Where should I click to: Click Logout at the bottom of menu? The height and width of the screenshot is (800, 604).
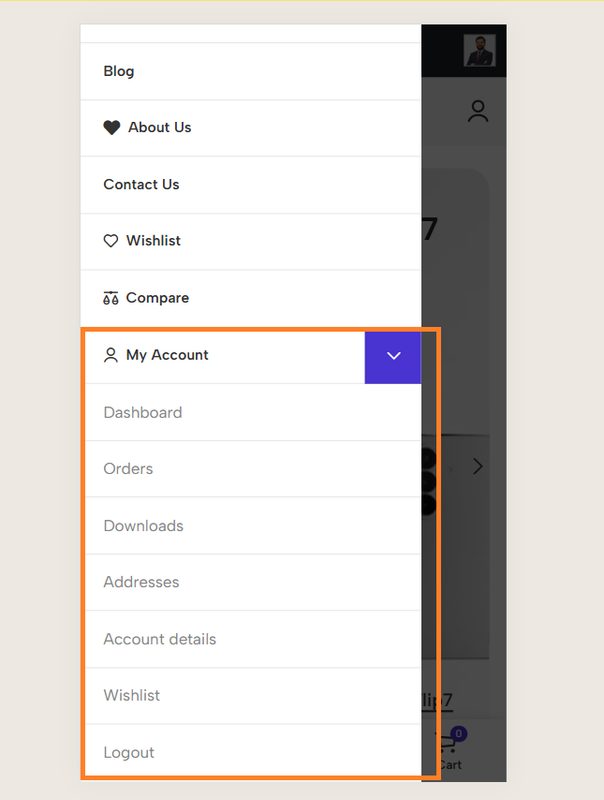[x=129, y=753]
